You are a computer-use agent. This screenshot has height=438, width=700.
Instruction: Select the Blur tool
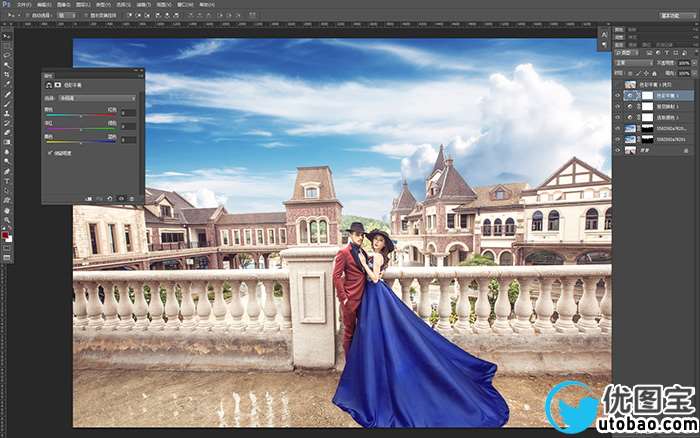click(7, 152)
